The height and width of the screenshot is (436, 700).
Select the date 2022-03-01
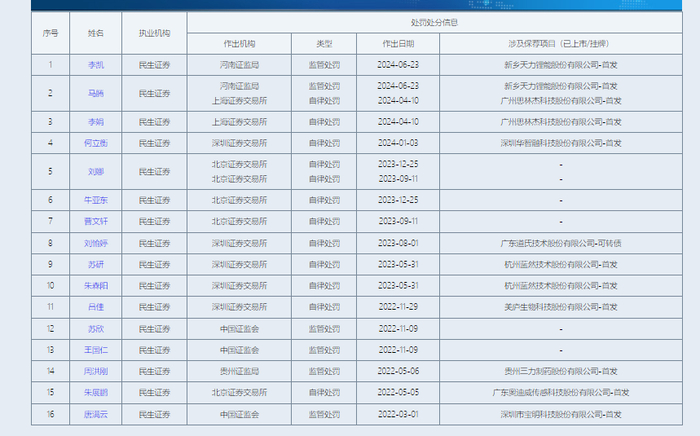[398, 415]
